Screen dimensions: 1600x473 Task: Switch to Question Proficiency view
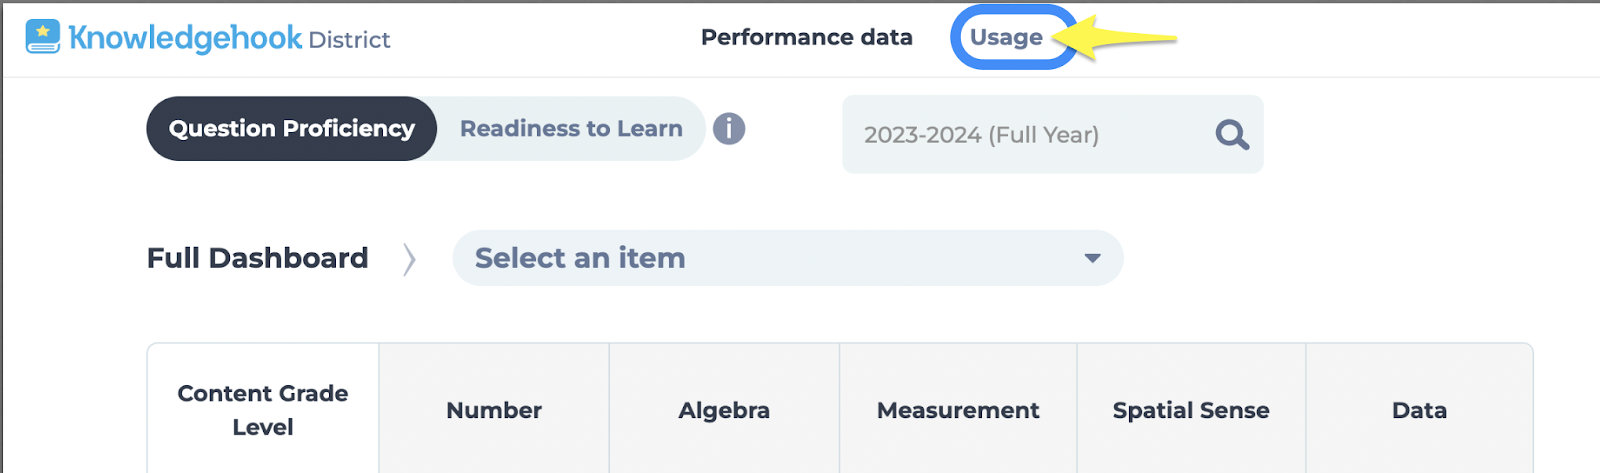pos(292,129)
